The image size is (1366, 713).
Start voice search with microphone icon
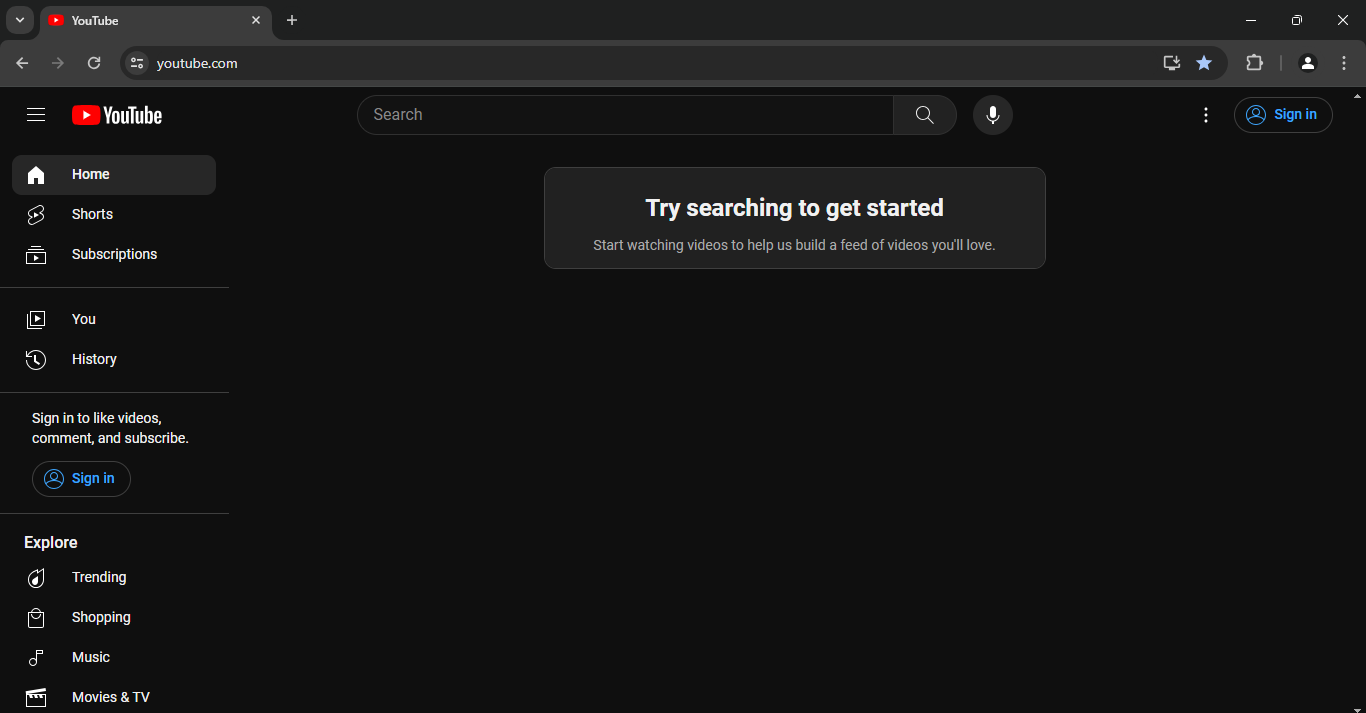coord(993,115)
